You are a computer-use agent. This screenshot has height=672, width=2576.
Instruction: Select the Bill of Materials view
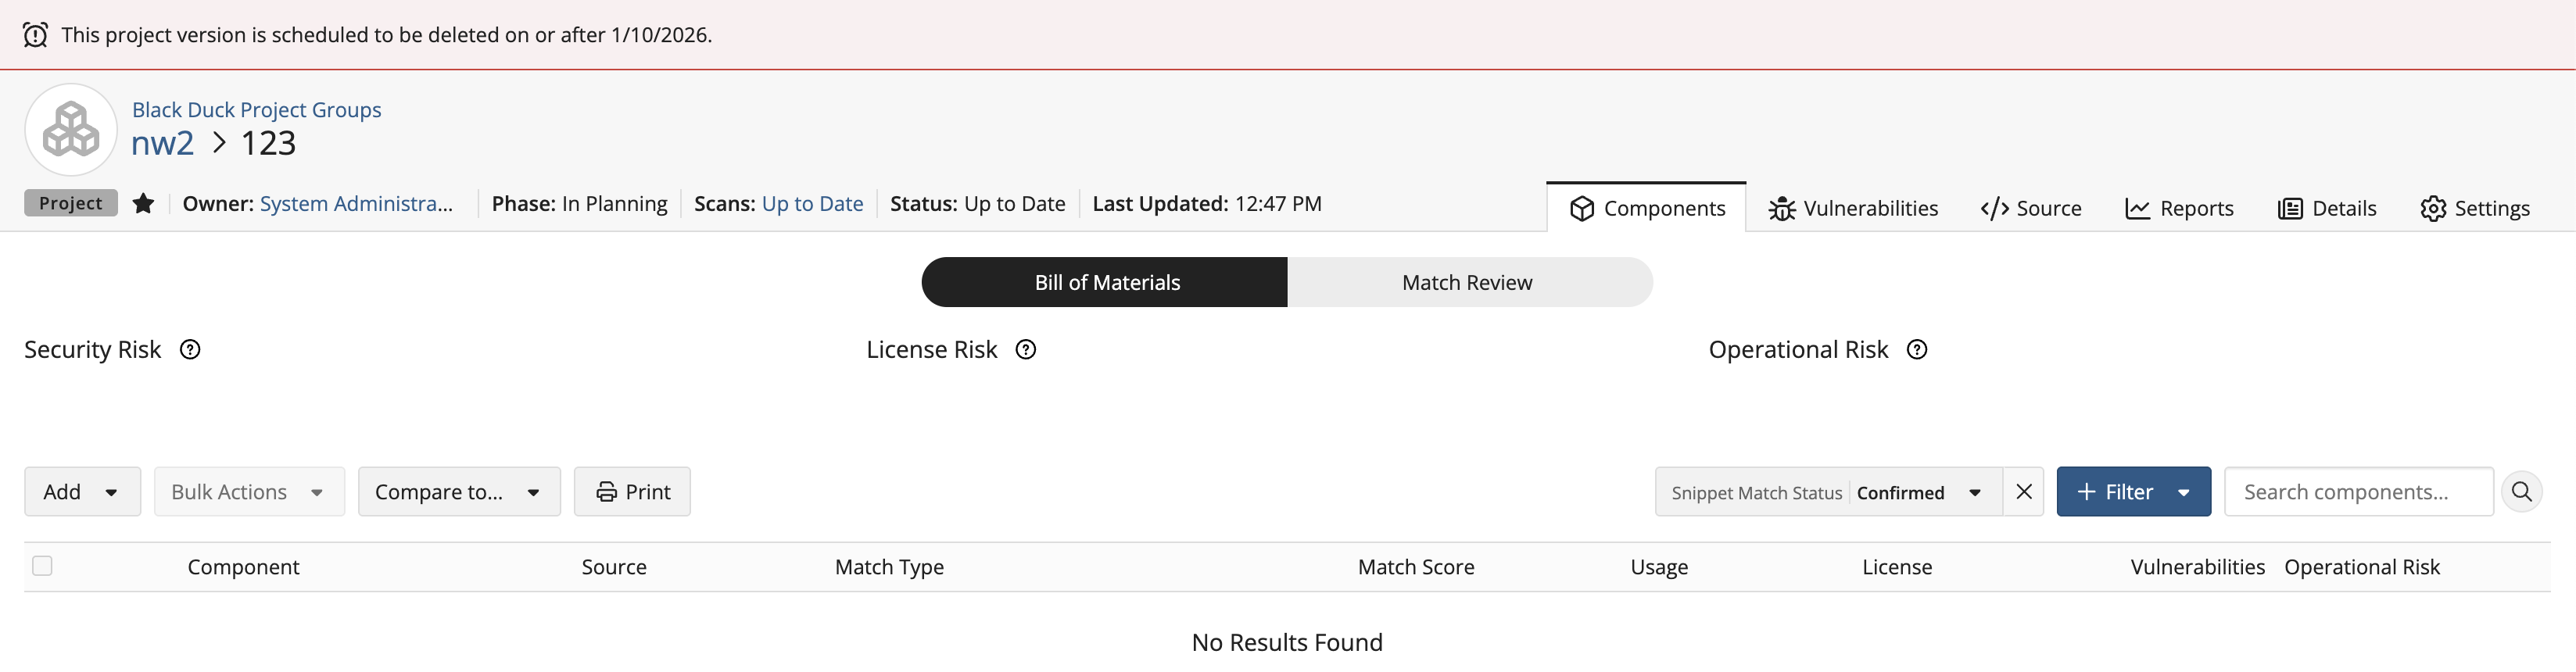[x=1106, y=283]
